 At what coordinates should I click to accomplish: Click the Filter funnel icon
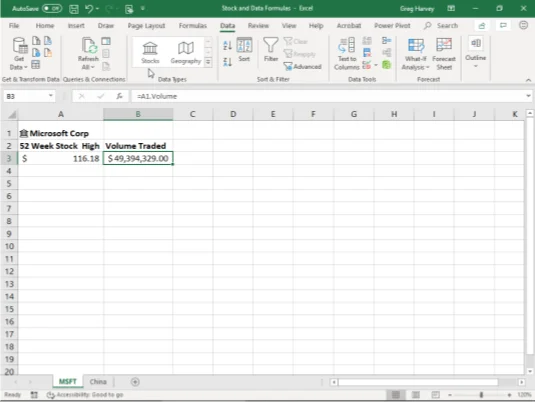pos(271,49)
